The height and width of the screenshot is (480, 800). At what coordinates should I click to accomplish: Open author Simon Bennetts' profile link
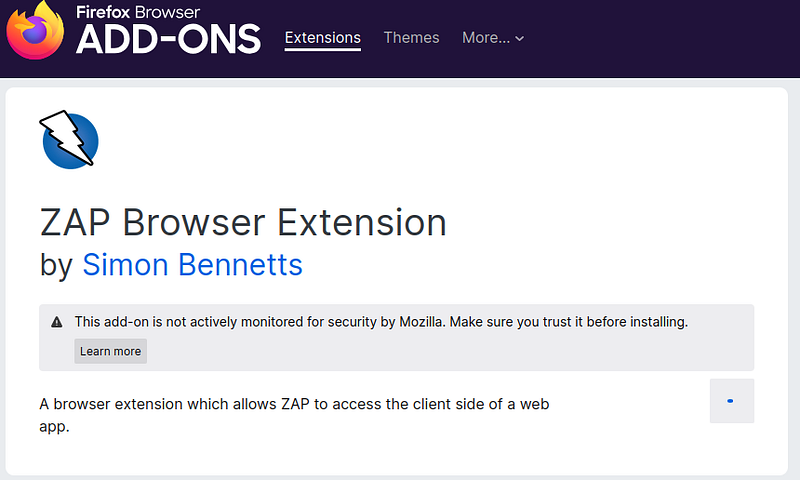(x=192, y=264)
